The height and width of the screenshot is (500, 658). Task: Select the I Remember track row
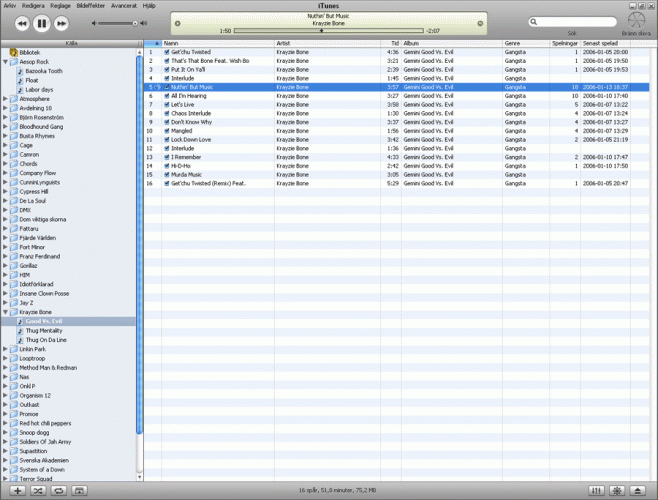tap(396, 157)
